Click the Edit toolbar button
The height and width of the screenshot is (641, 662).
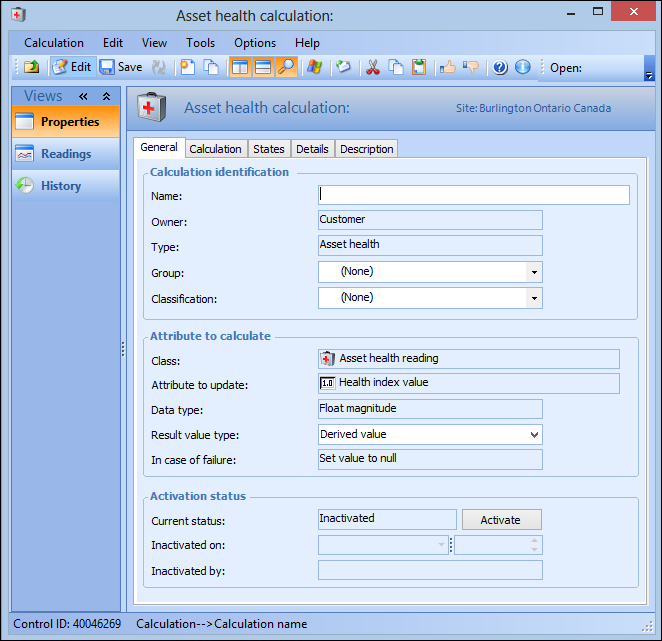(72, 67)
